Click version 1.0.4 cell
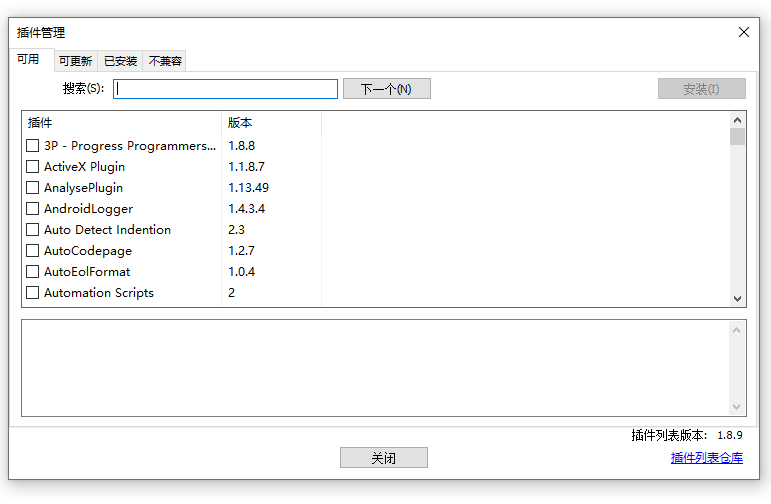Screen dimensions: 771x504 point(241,271)
